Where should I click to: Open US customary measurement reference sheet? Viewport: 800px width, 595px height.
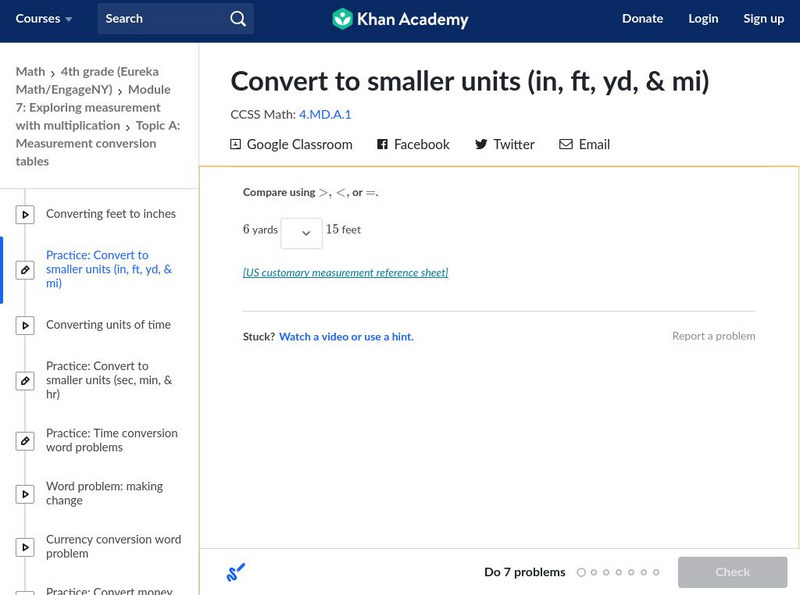[x=345, y=273]
